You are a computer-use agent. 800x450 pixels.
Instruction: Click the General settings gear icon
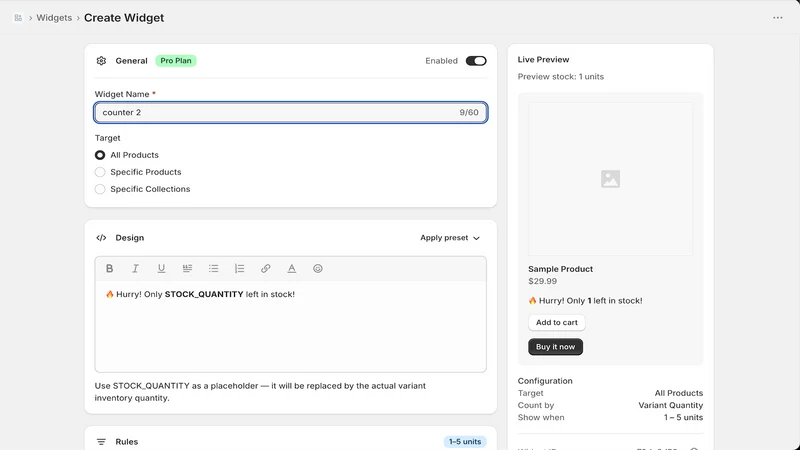pyautogui.click(x=101, y=61)
